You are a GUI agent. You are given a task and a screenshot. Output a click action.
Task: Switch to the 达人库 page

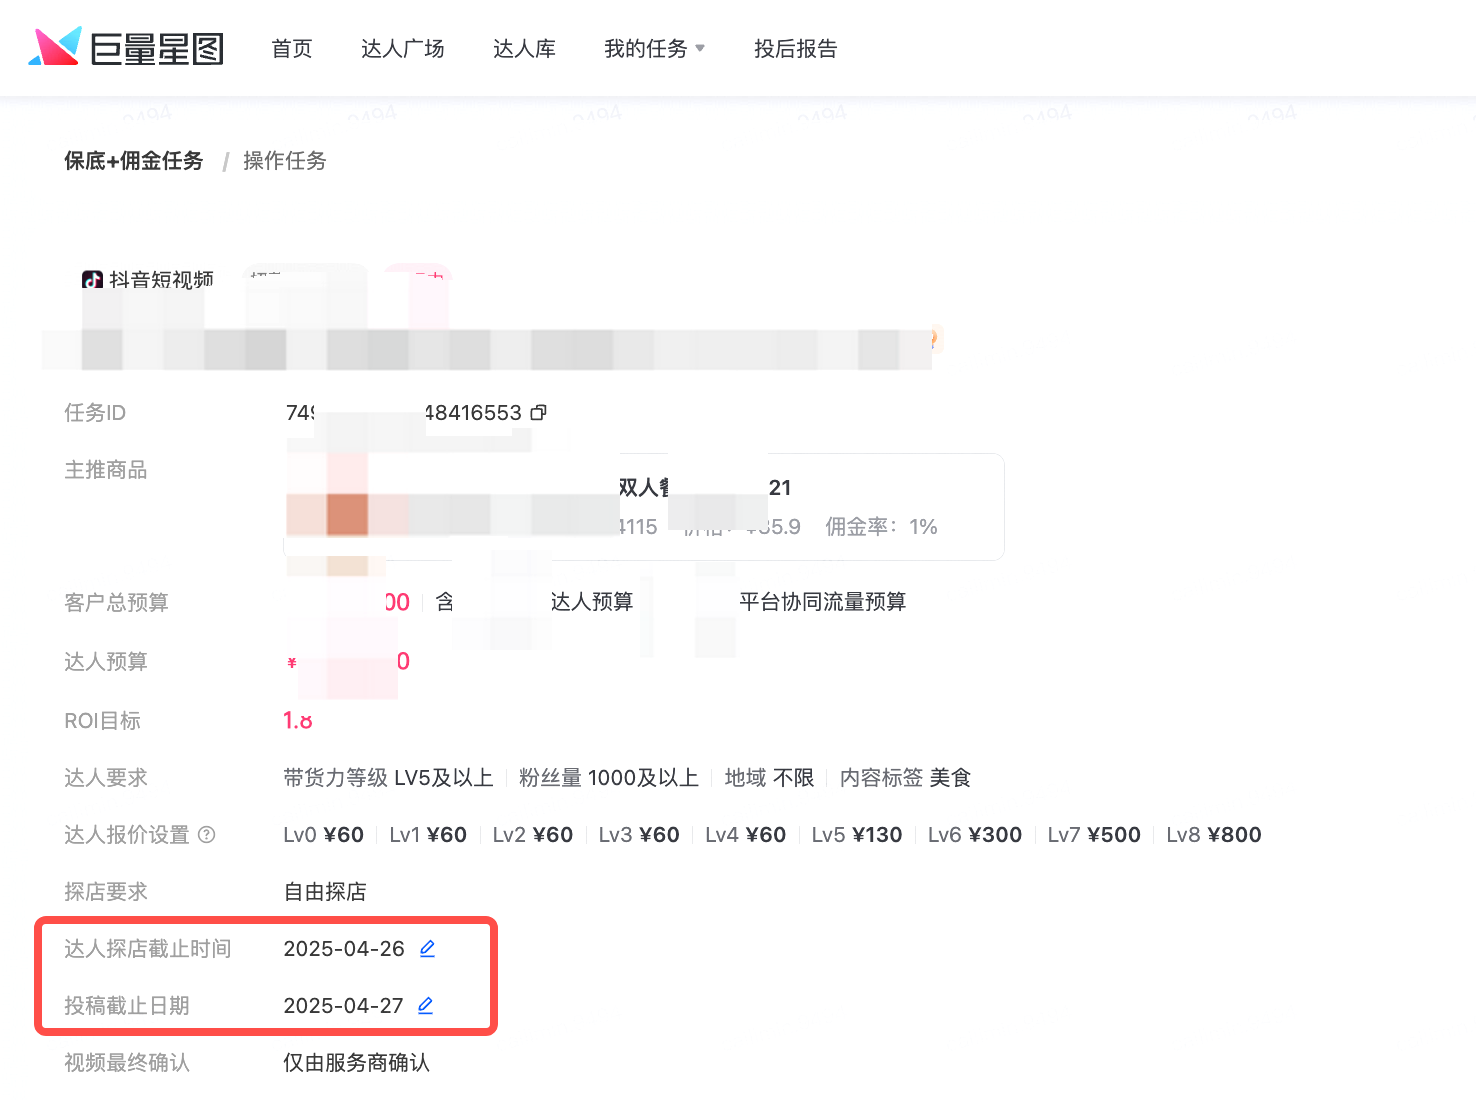tap(524, 49)
